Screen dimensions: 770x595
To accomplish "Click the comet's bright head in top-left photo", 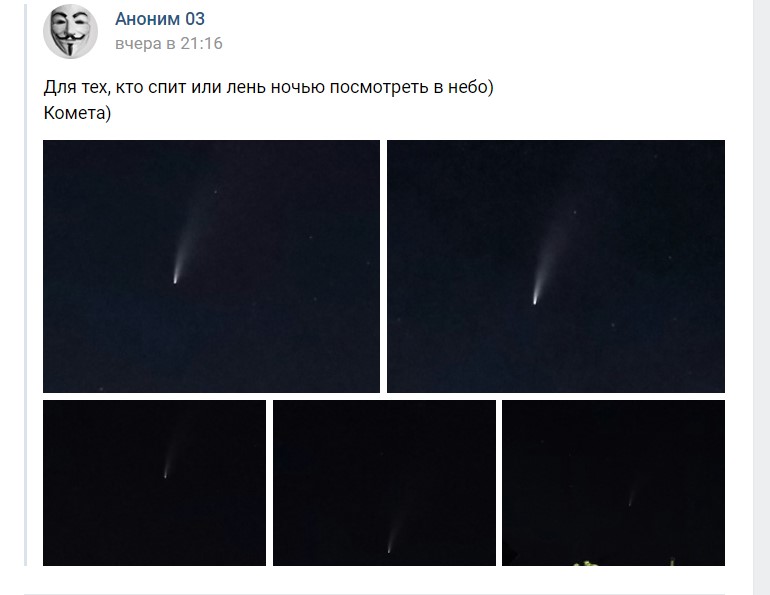I will pyautogui.click(x=175, y=280).
